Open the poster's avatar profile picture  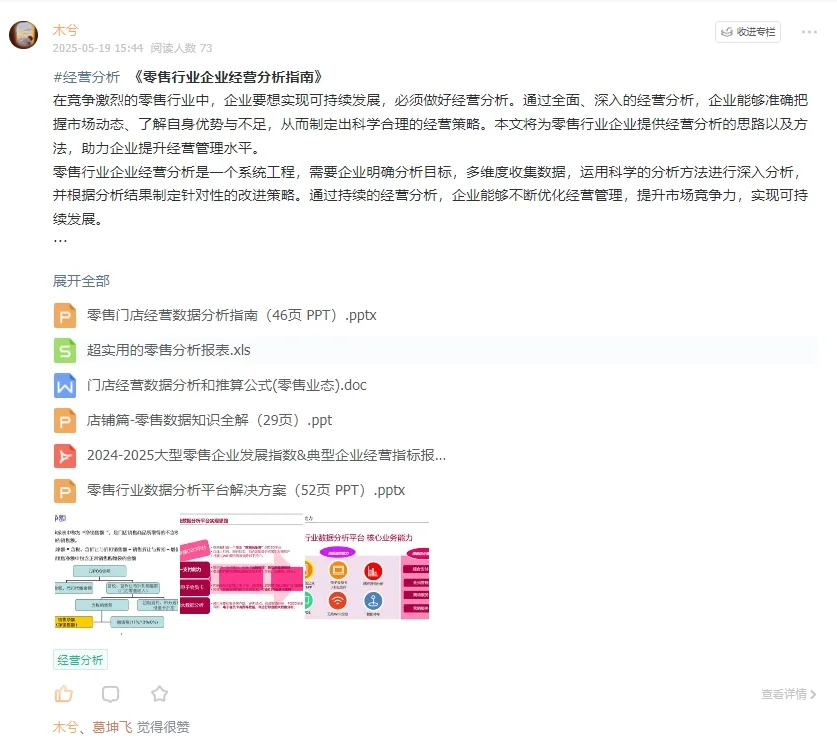tap(23, 35)
